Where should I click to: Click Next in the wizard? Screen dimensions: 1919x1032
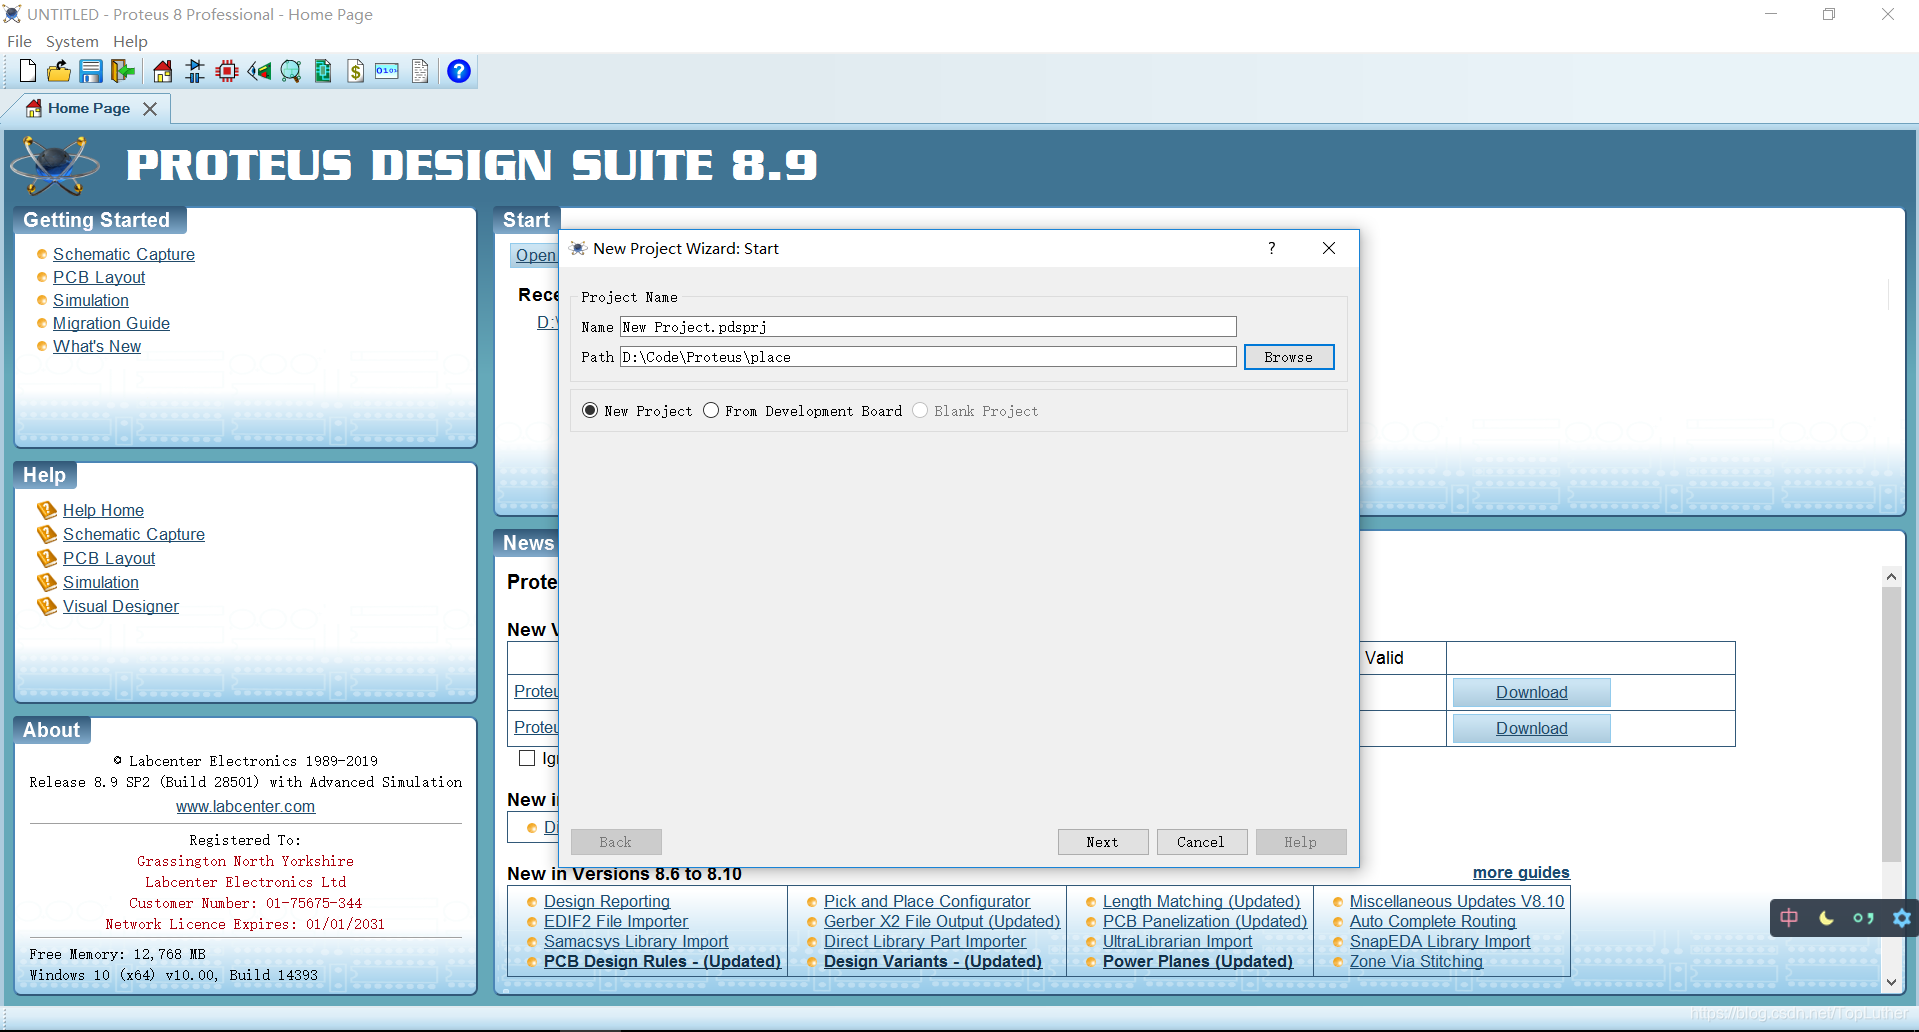[1103, 842]
